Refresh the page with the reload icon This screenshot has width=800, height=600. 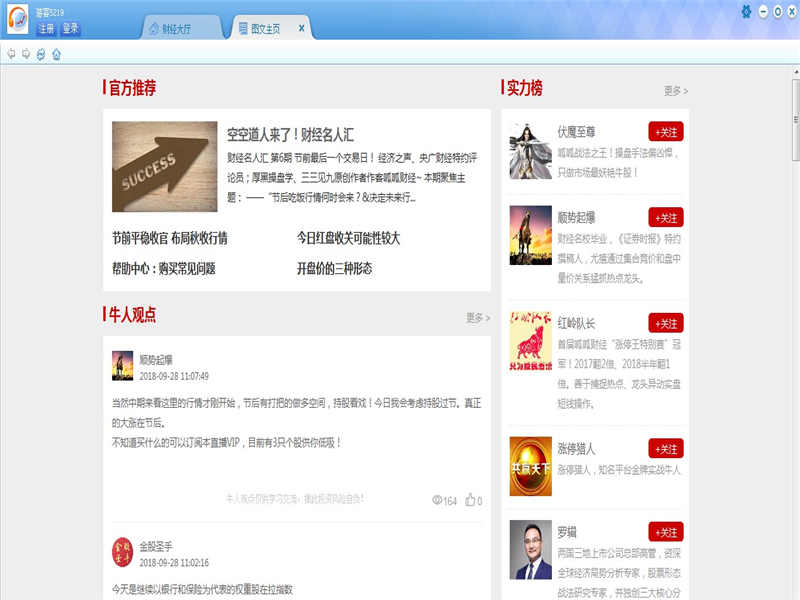[41, 54]
